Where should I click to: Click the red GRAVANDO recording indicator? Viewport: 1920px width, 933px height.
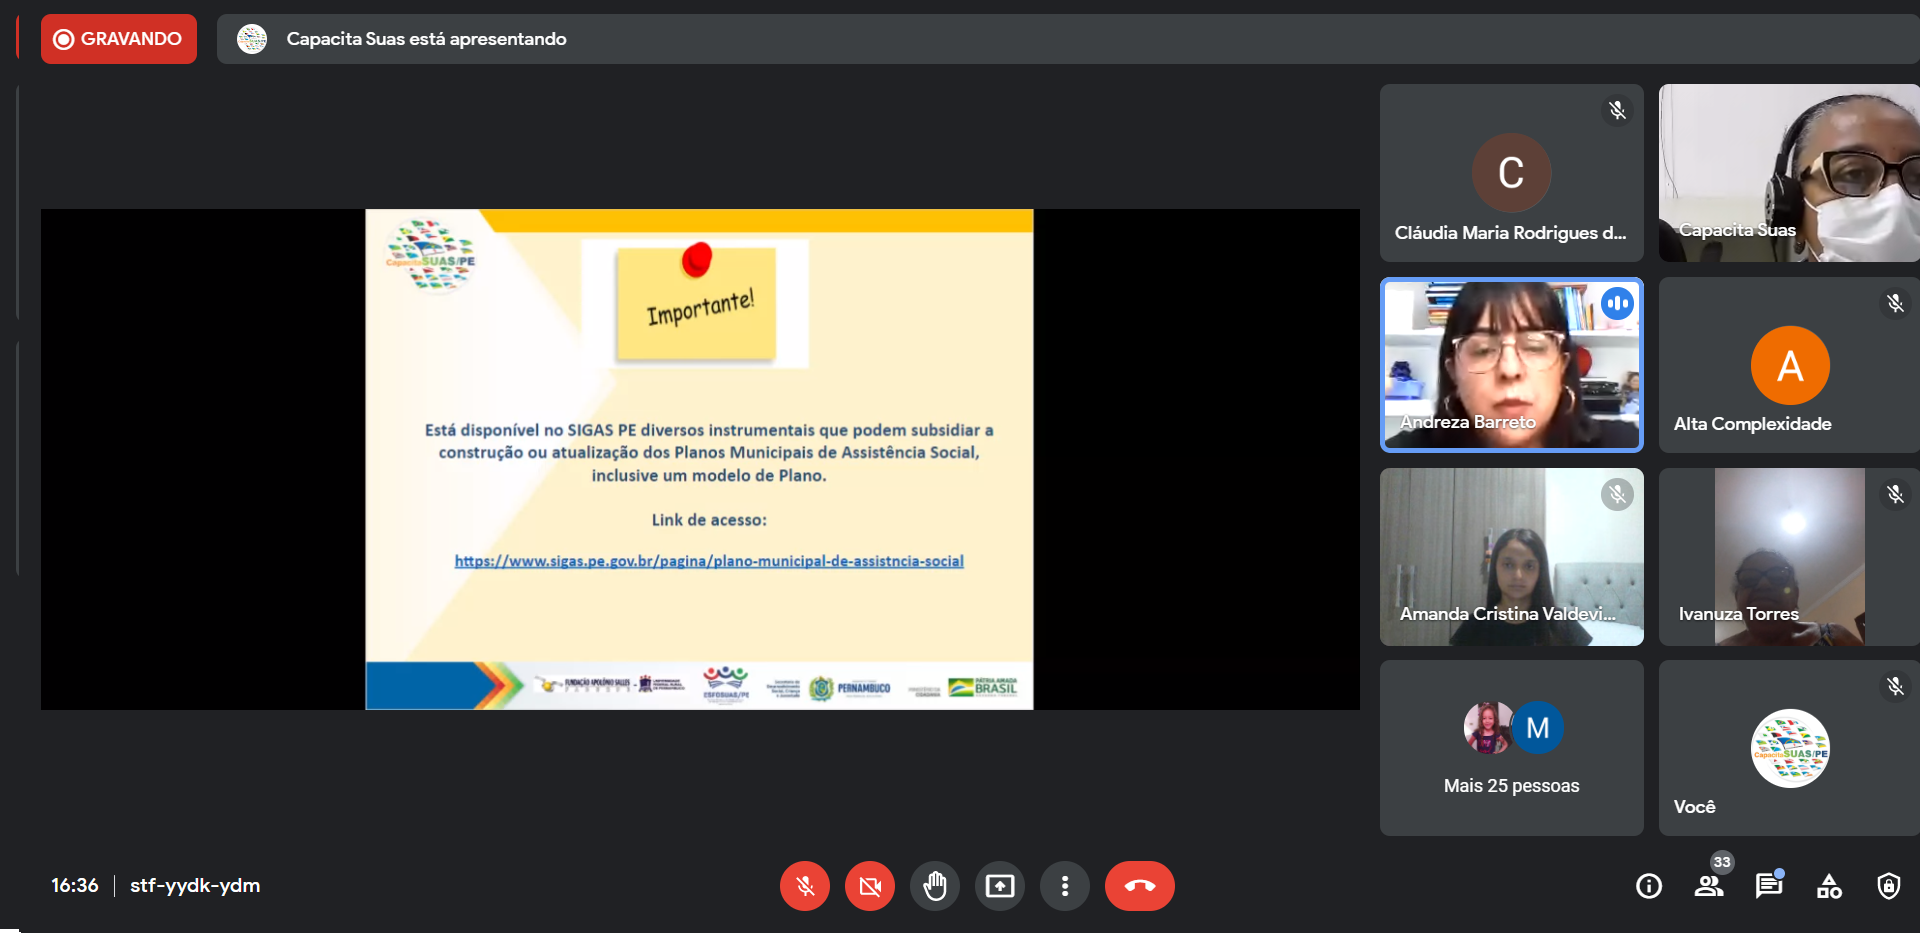tap(119, 39)
